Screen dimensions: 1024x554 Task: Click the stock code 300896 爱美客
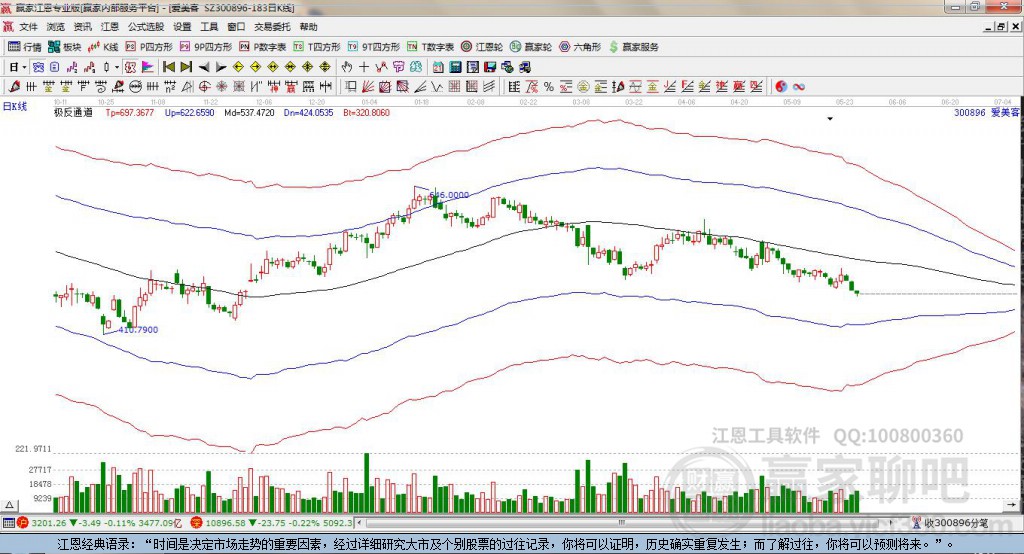click(986, 112)
